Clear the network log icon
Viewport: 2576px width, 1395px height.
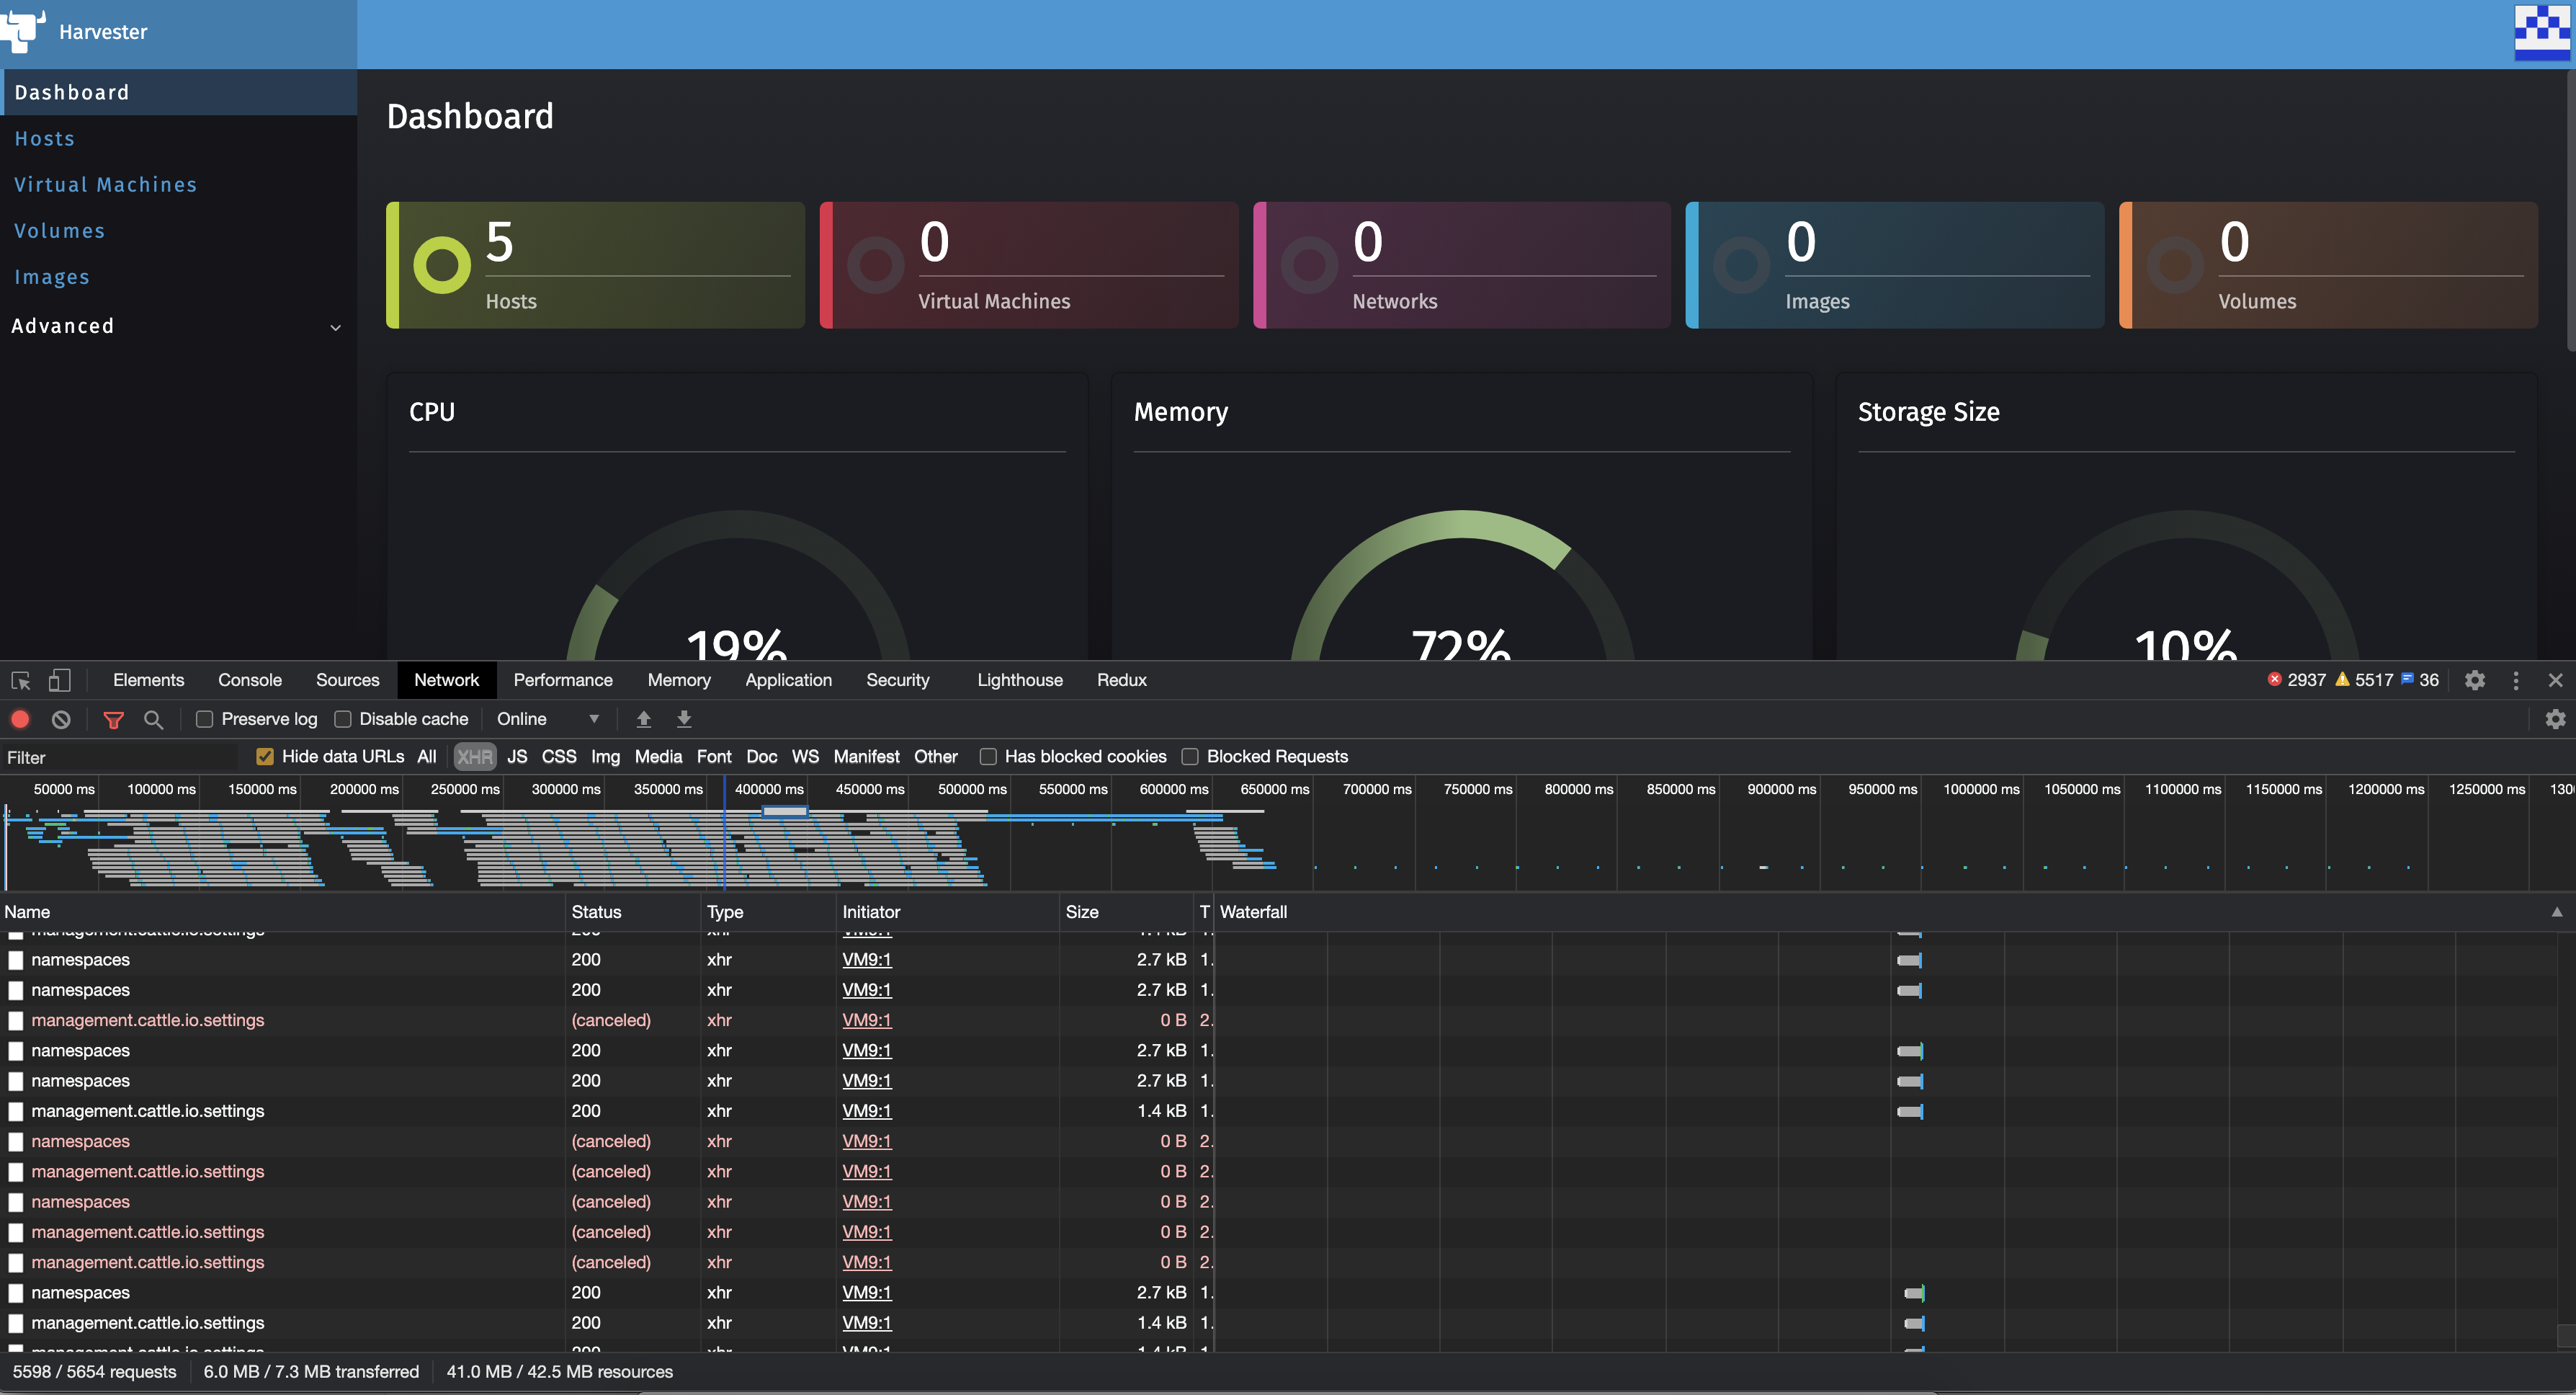tap(61, 719)
